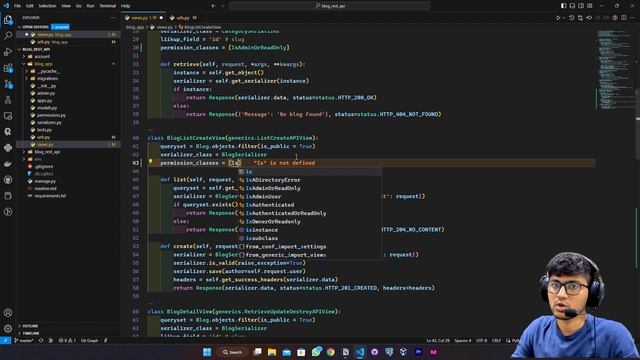Click the Ln 43 cursor position indicator

438,340
